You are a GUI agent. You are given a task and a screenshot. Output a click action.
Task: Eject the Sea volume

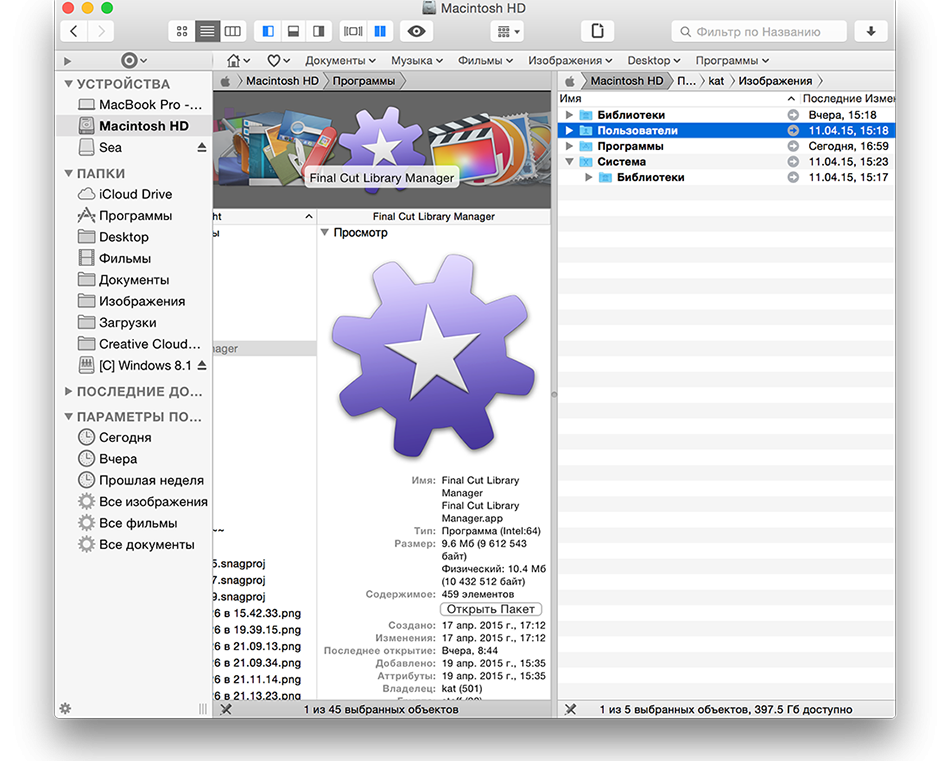[202, 147]
